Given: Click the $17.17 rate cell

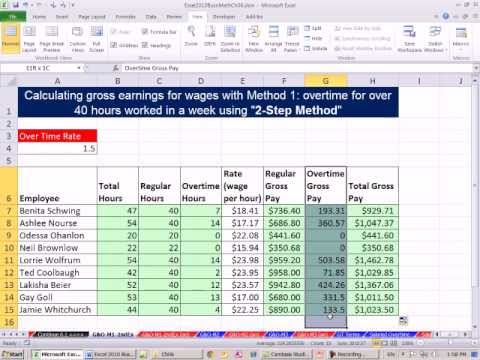Looking at the screenshot, I should tap(243, 223).
